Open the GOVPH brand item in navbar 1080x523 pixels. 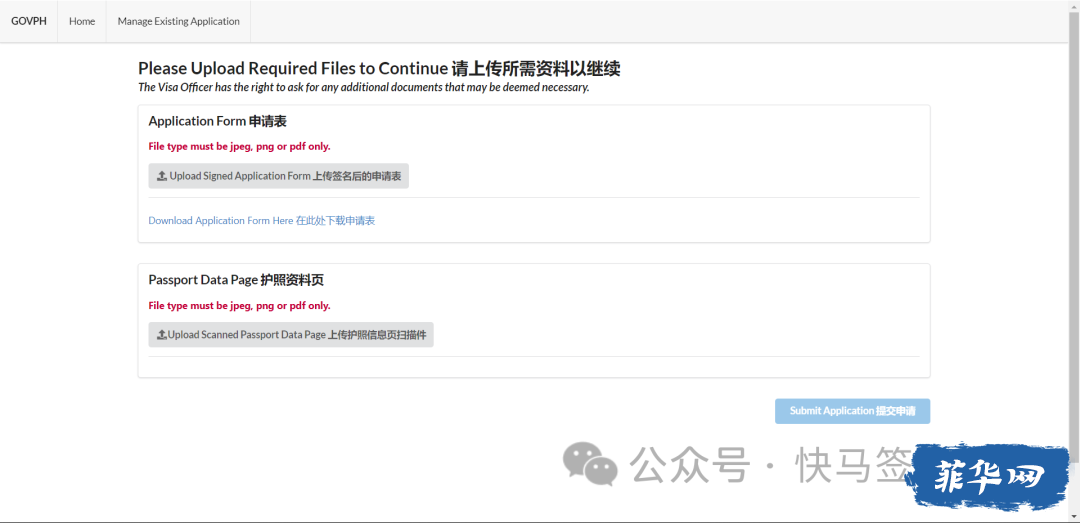[29, 21]
